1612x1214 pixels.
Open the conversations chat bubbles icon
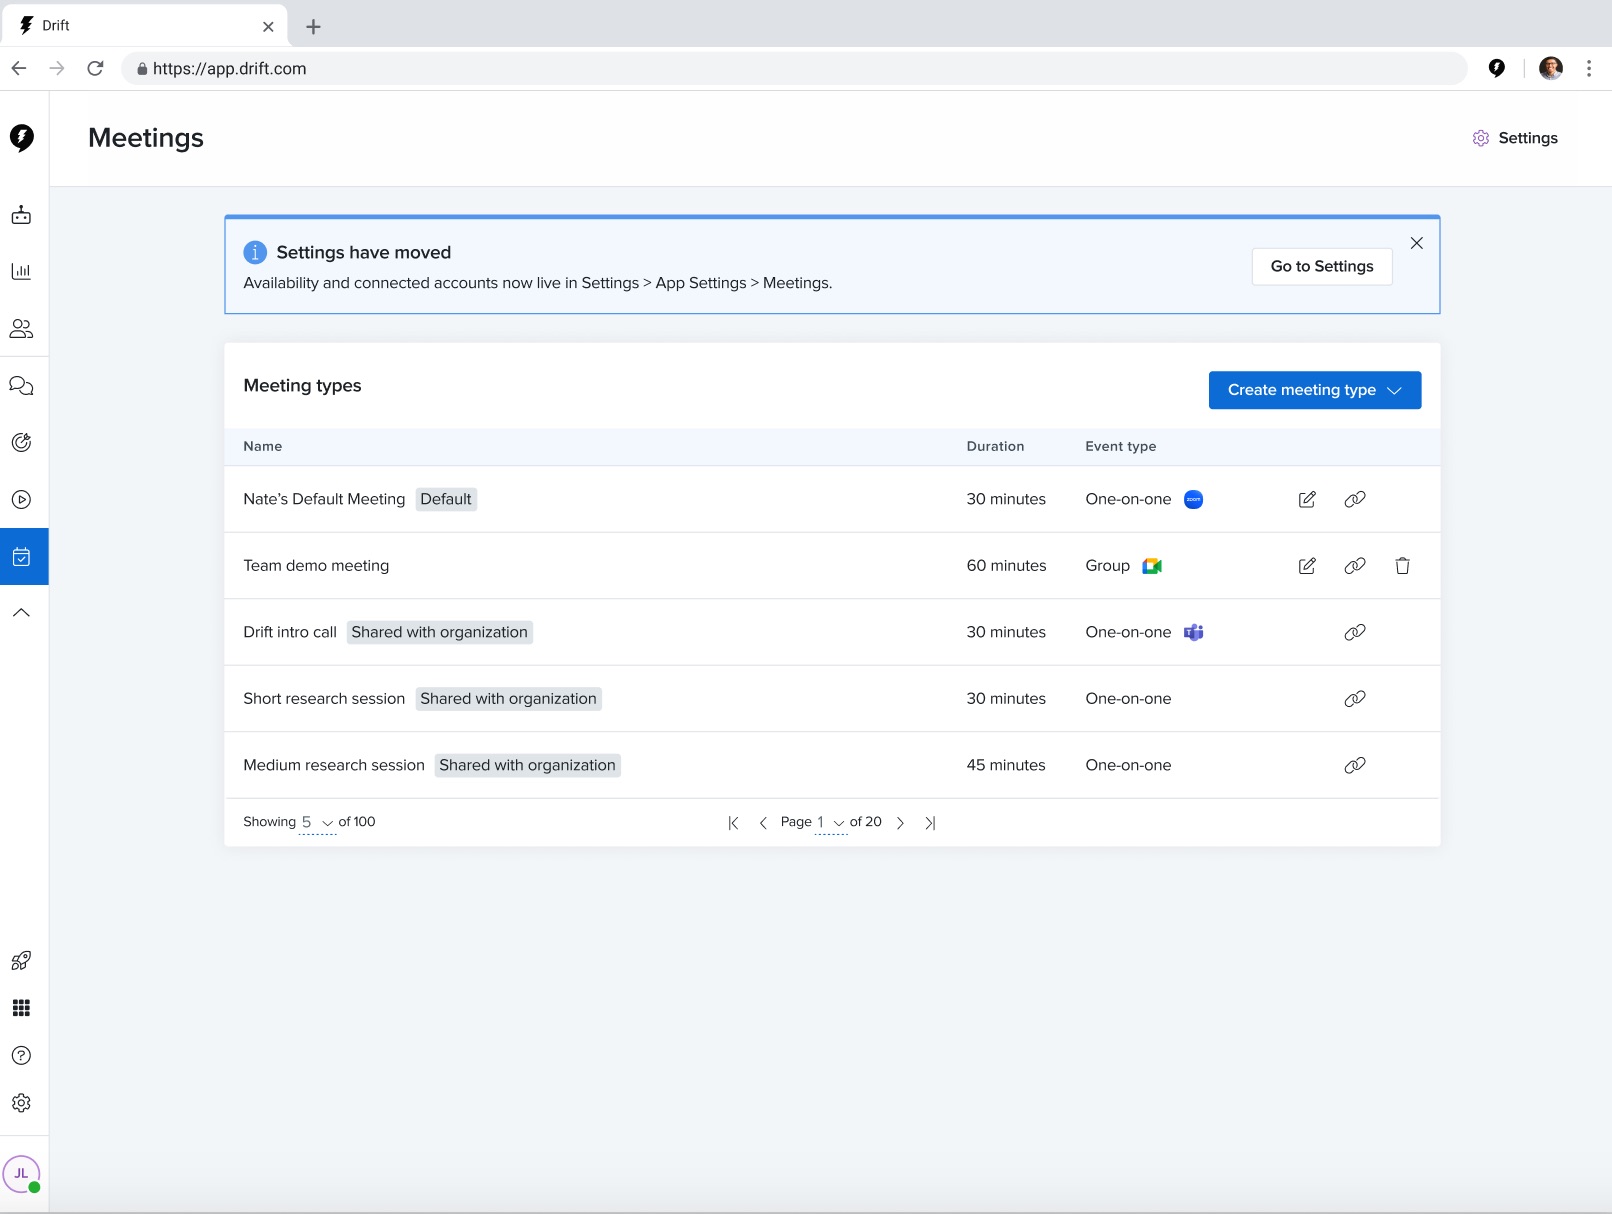tap(21, 386)
